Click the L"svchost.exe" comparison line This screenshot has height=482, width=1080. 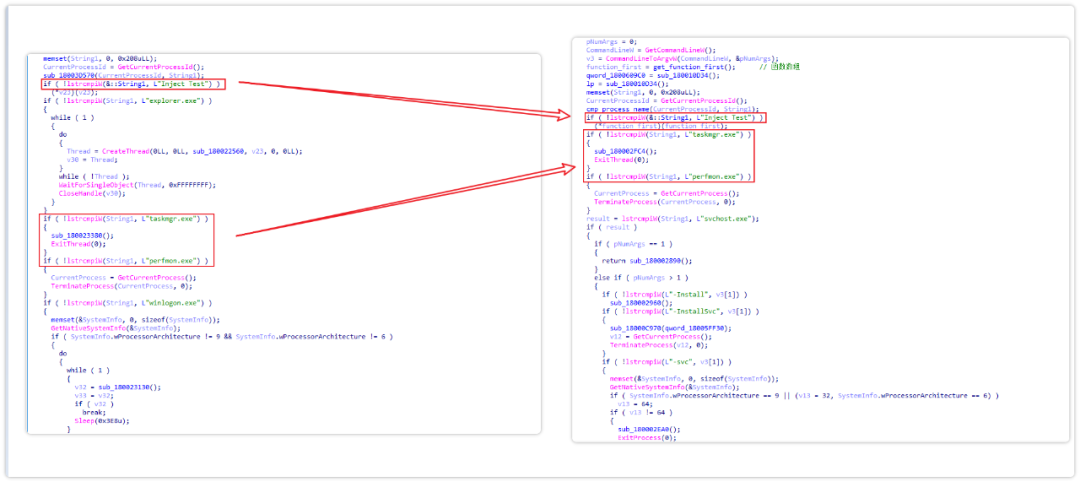click(x=673, y=218)
